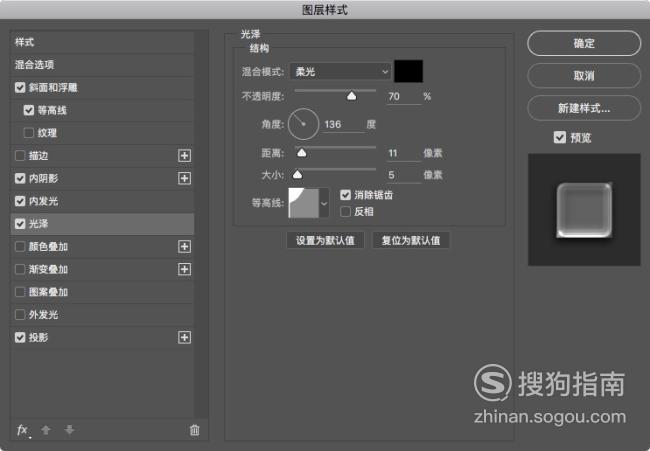Screen dimensions: 650x451
Task: Click the 等高线 contour thumbnail
Action: click(x=303, y=203)
